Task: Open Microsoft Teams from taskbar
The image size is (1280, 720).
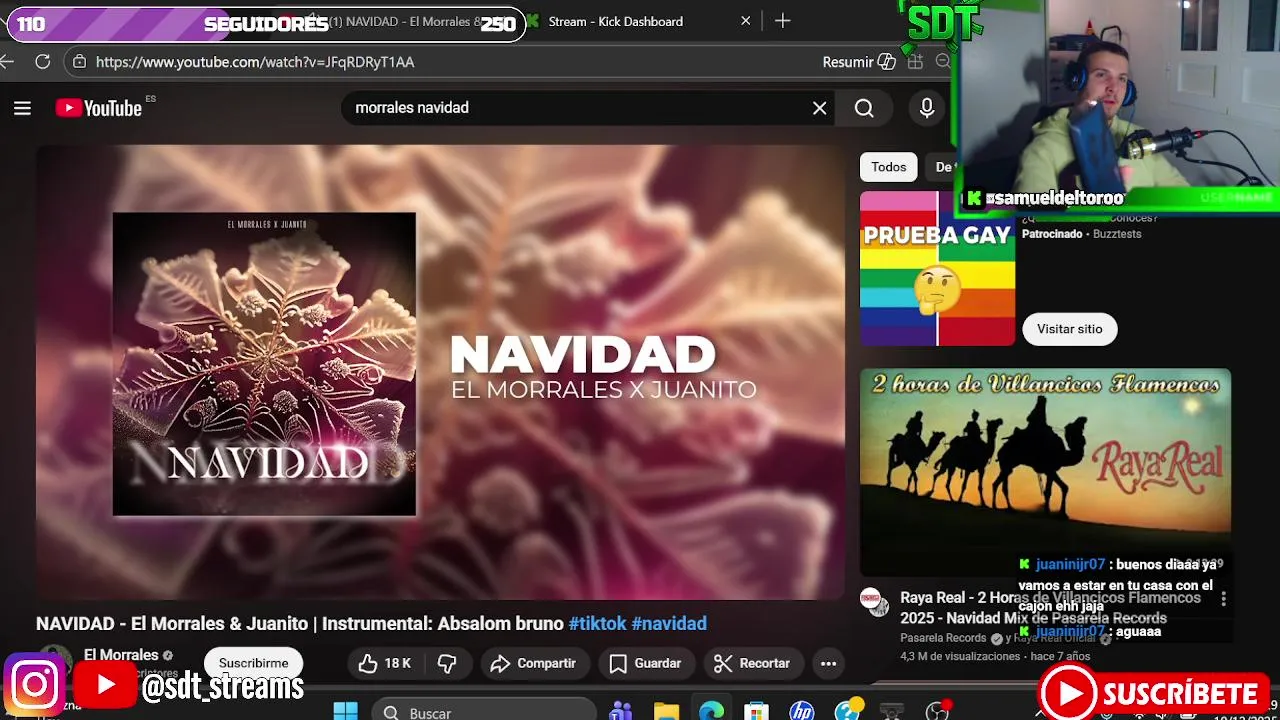Action: pos(621,711)
